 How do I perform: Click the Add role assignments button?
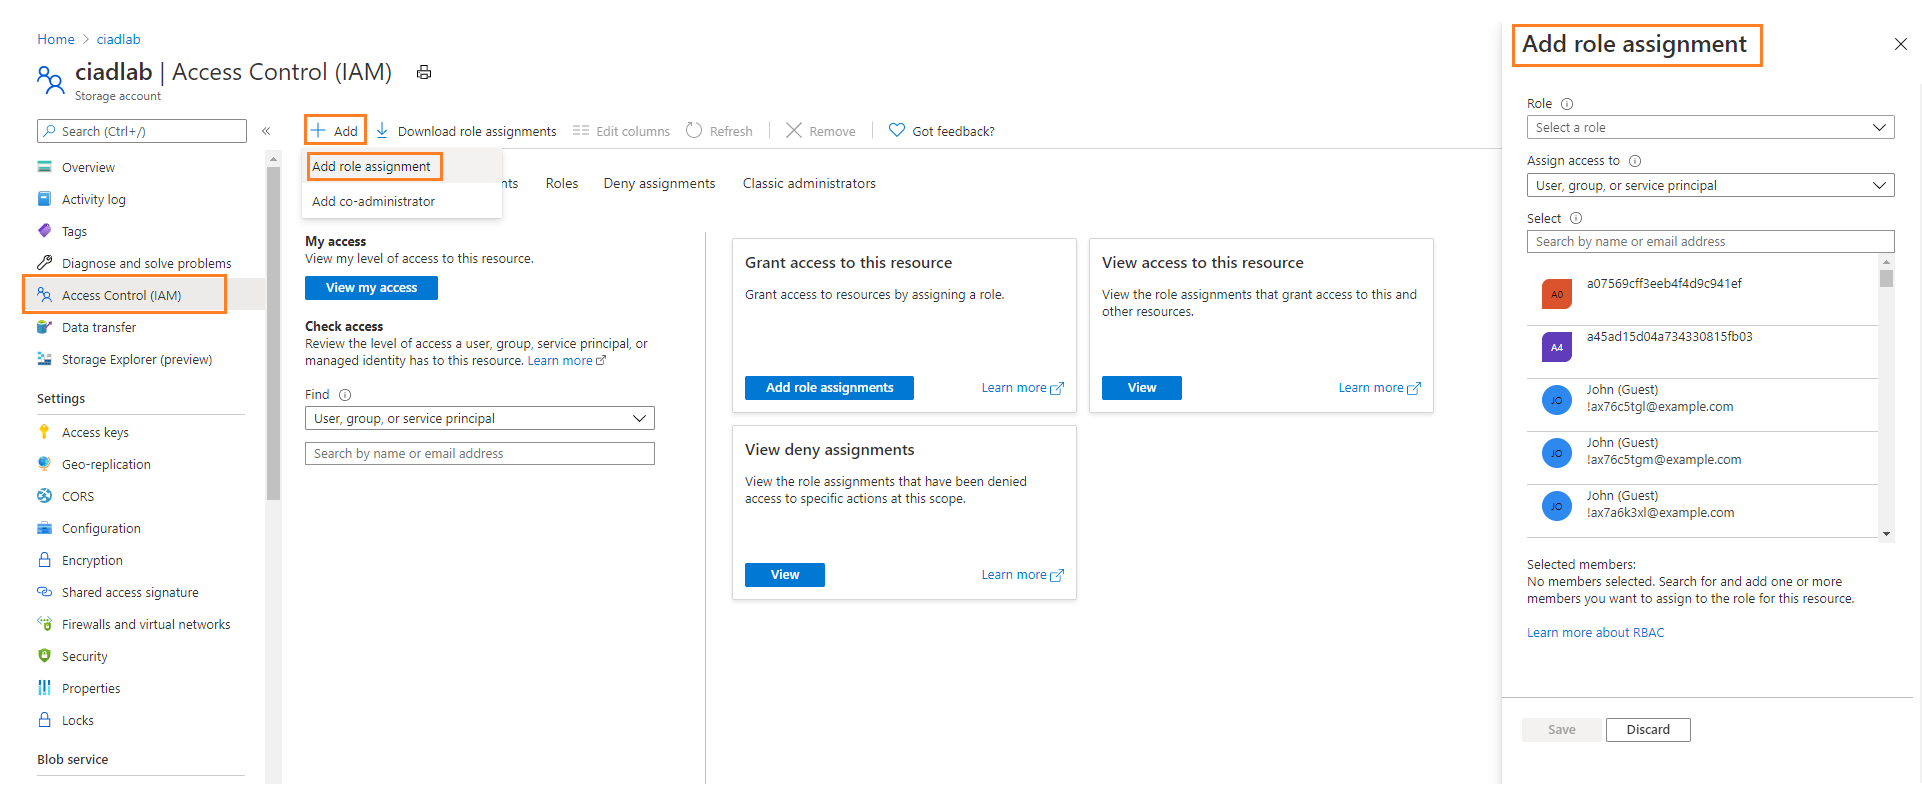[829, 388]
